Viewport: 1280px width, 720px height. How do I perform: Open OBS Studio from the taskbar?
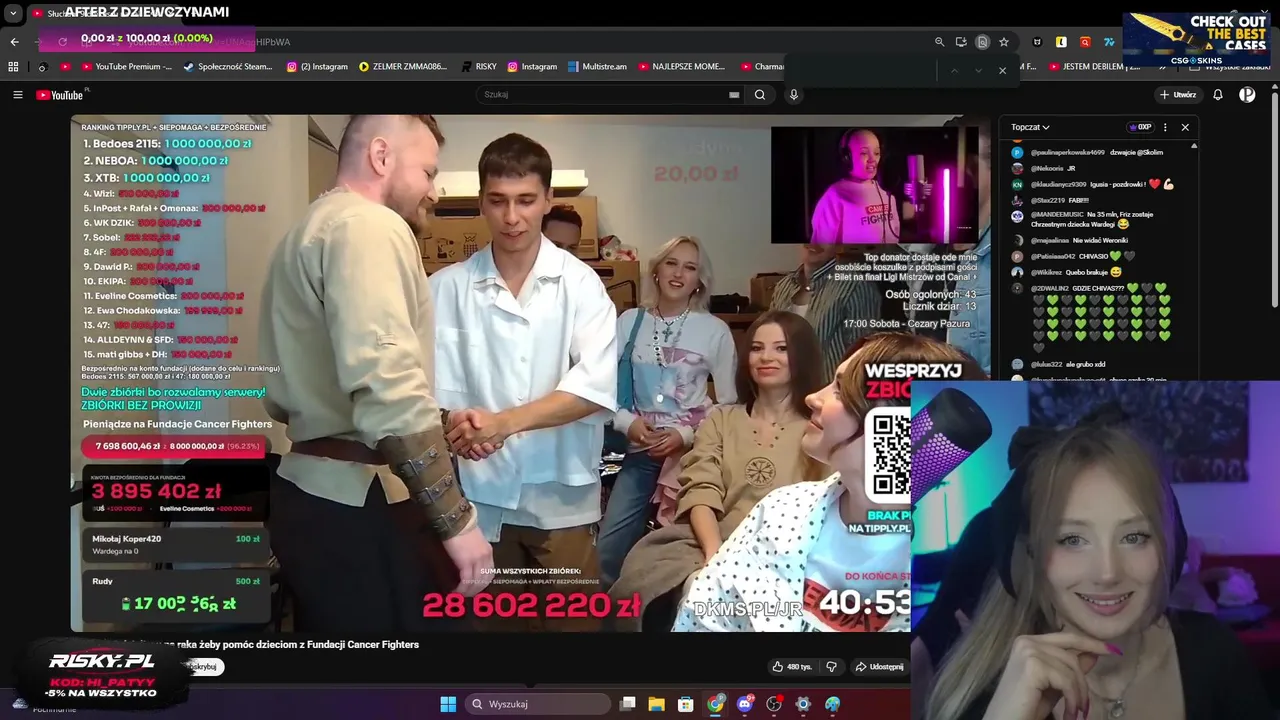coord(773,704)
